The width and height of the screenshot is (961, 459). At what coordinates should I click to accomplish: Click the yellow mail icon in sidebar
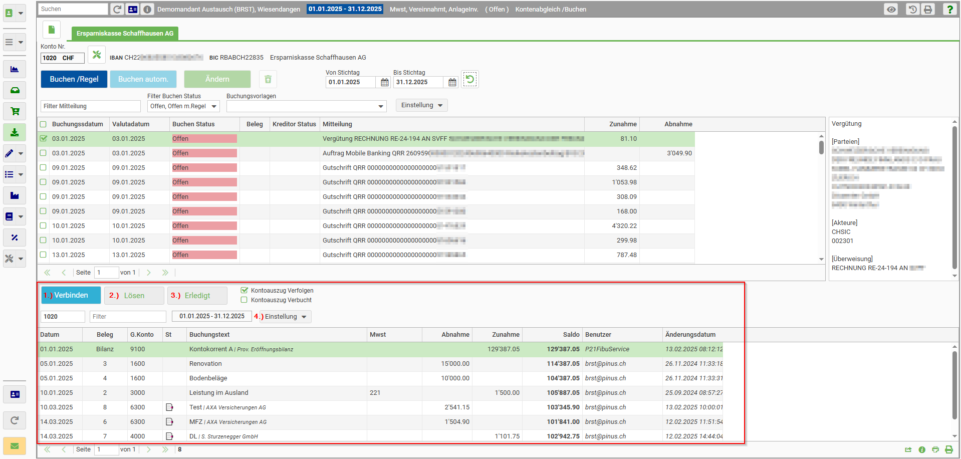tap(14, 446)
